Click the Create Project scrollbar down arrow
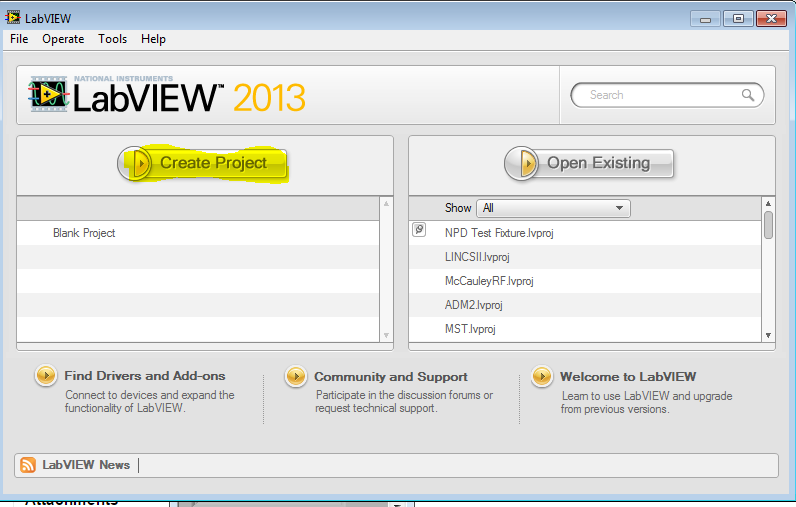The width and height of the screenshot is (796, 507). pyautogui.click(x=386, y=335)
